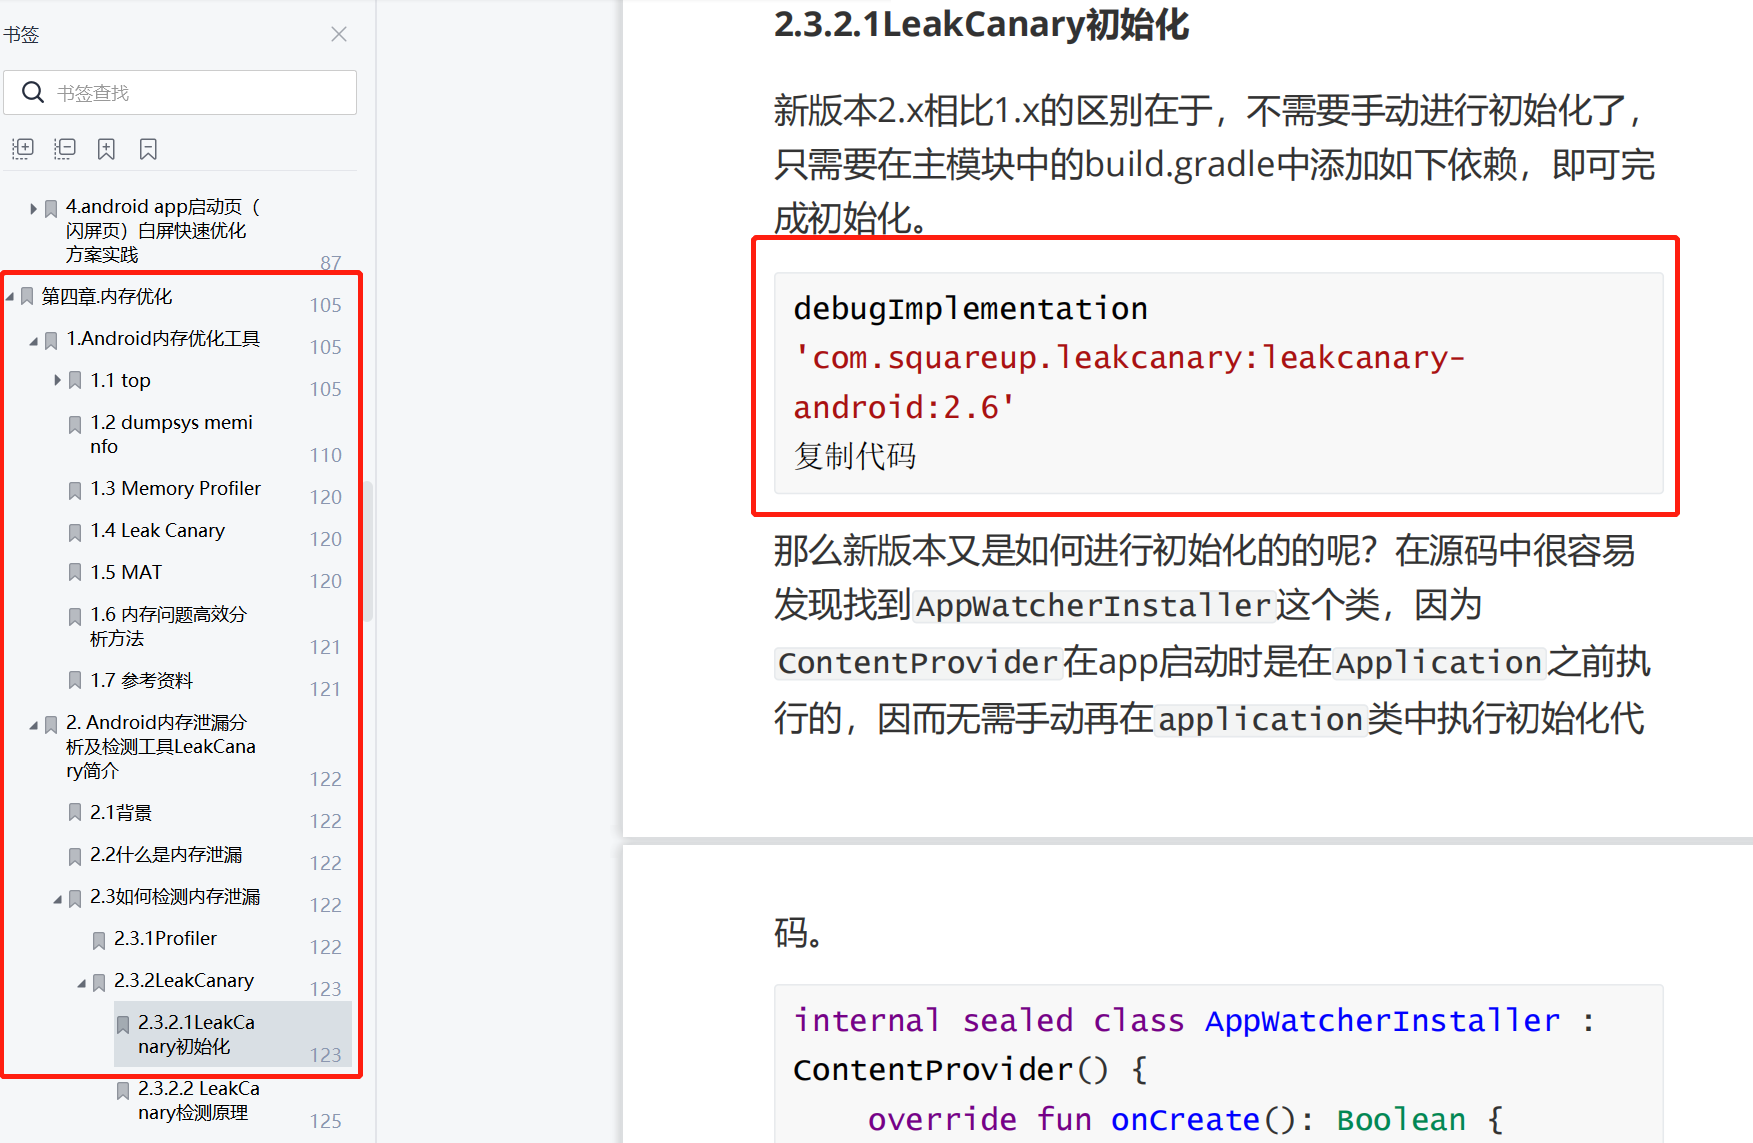Click page number 110 beside dumpsys meminfo
The image size is (1753, 1143).
pyautogui.click(x=325, y=455)
